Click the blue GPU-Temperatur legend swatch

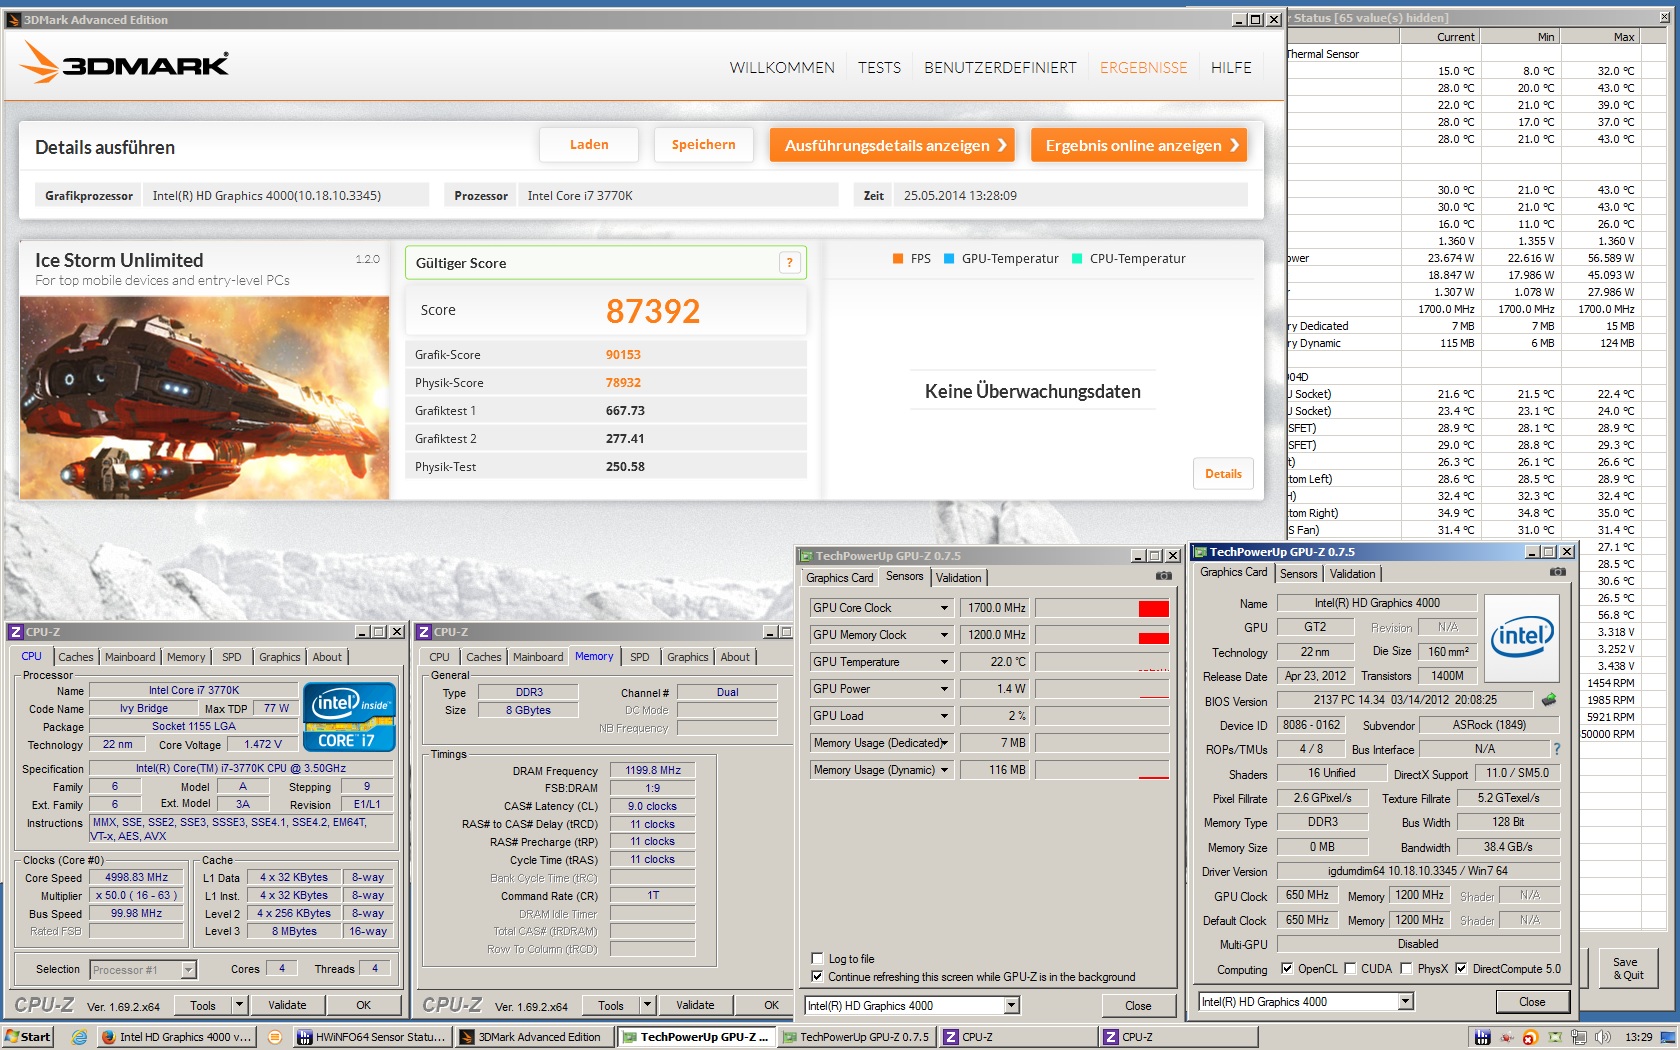[x=949, y=258]
